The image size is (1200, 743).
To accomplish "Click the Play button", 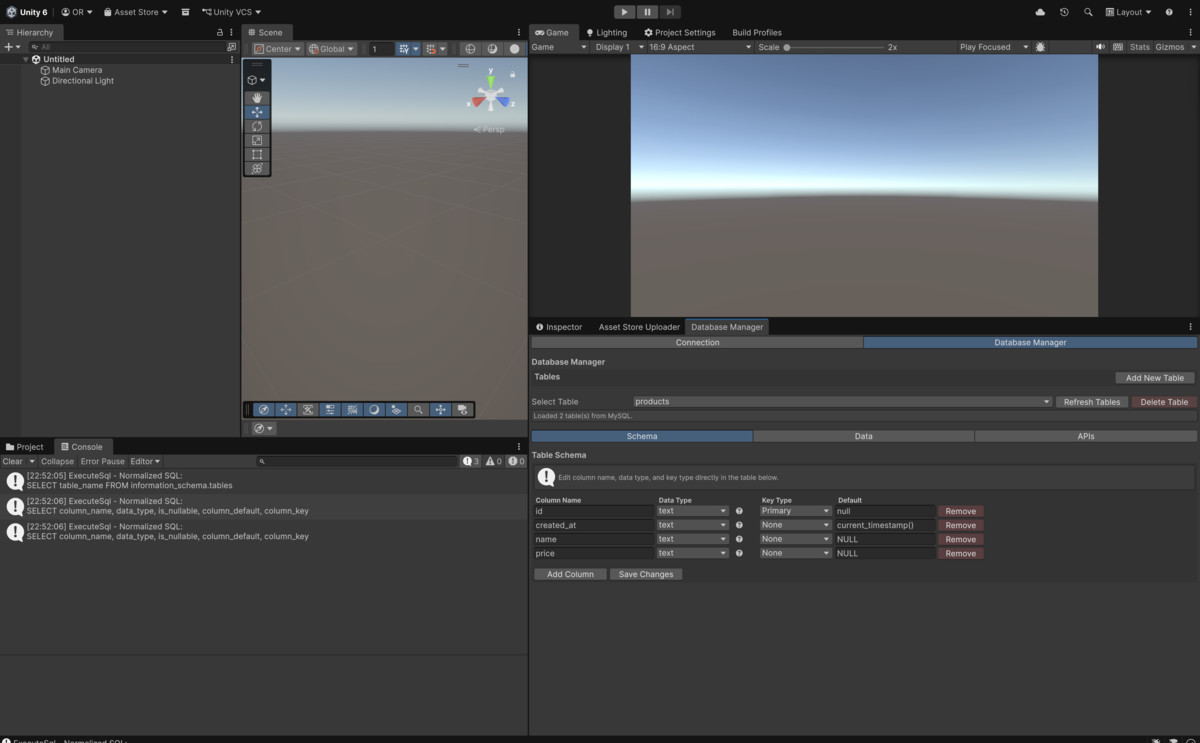I will [x=624, y=12].
